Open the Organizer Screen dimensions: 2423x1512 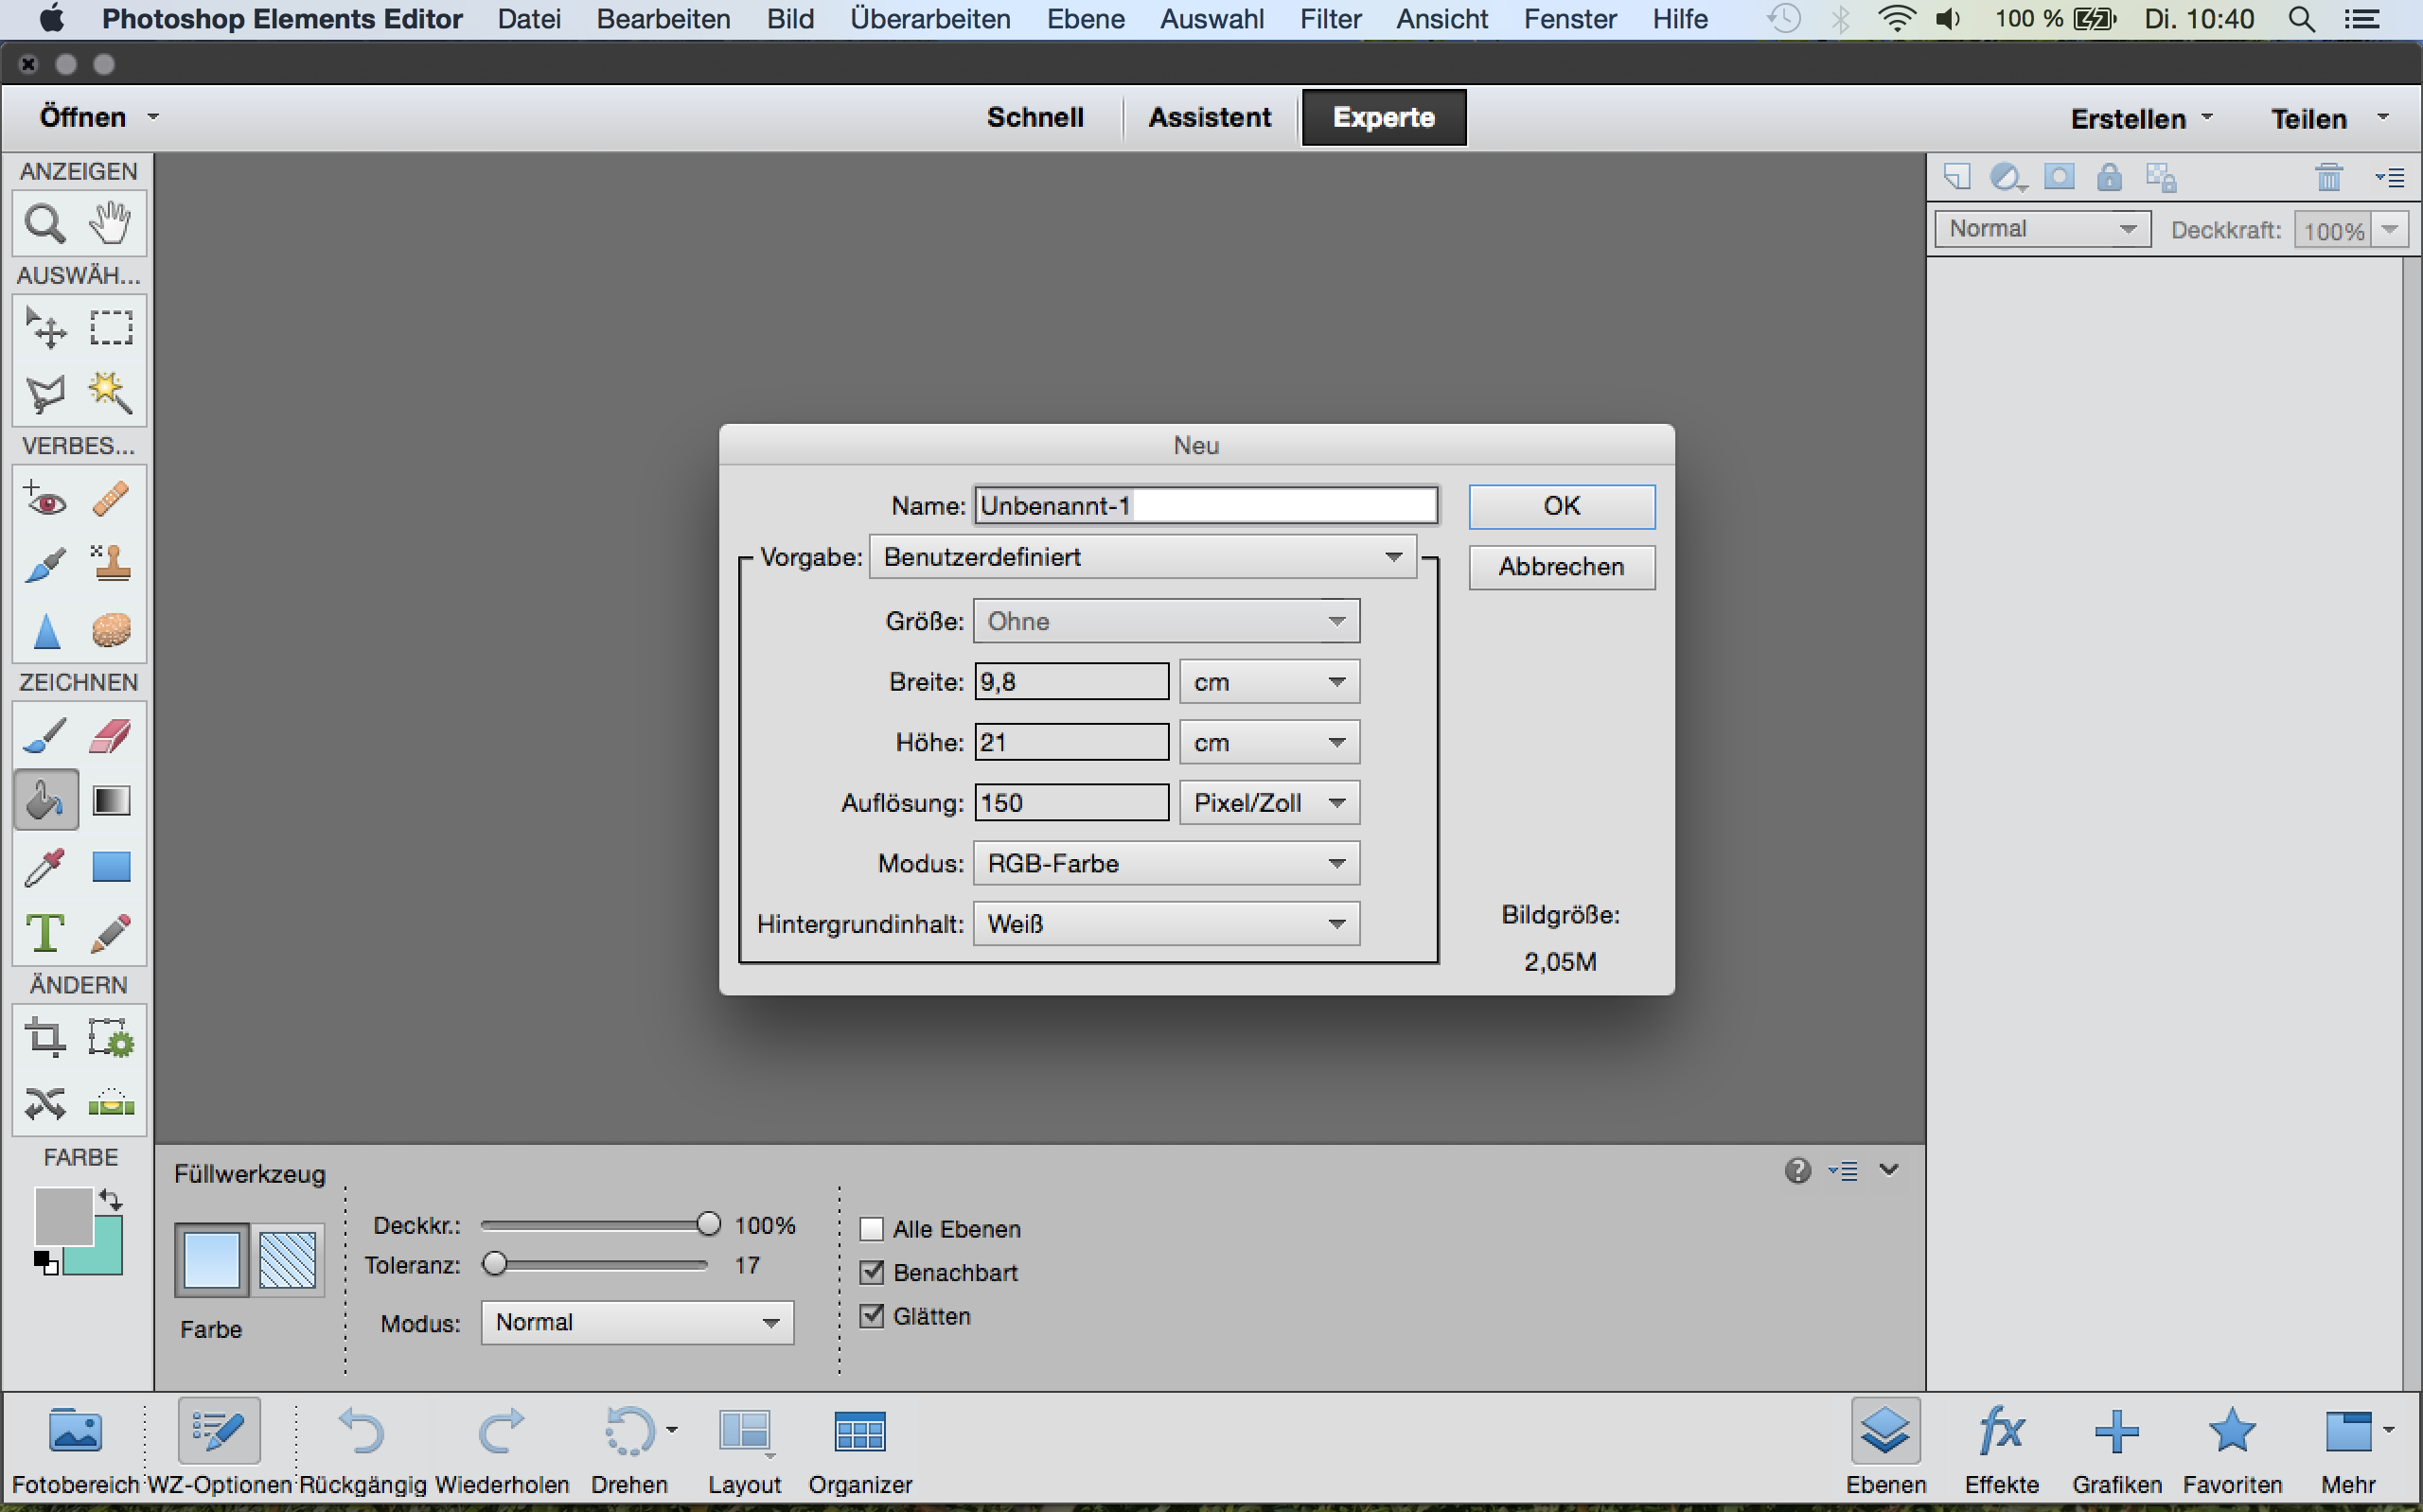click(860, 1448)
